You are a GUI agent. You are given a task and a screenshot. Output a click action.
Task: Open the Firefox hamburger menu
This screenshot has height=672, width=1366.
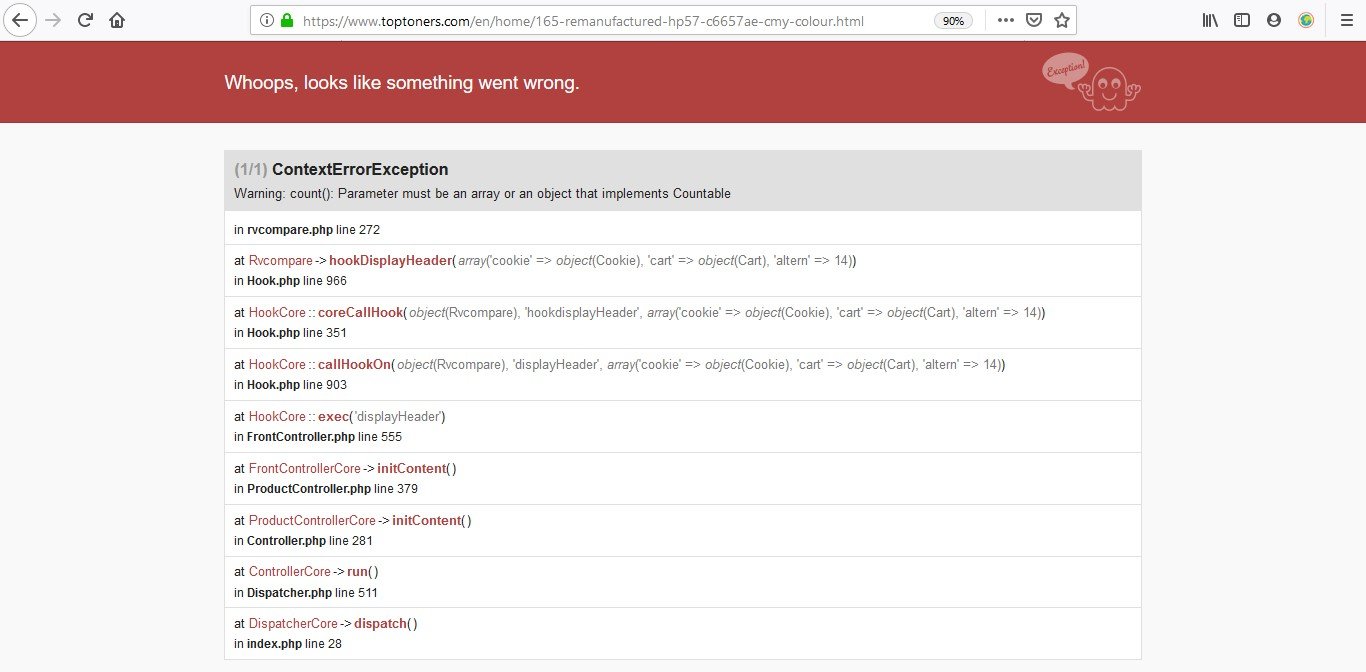[x=1345, y=20]
